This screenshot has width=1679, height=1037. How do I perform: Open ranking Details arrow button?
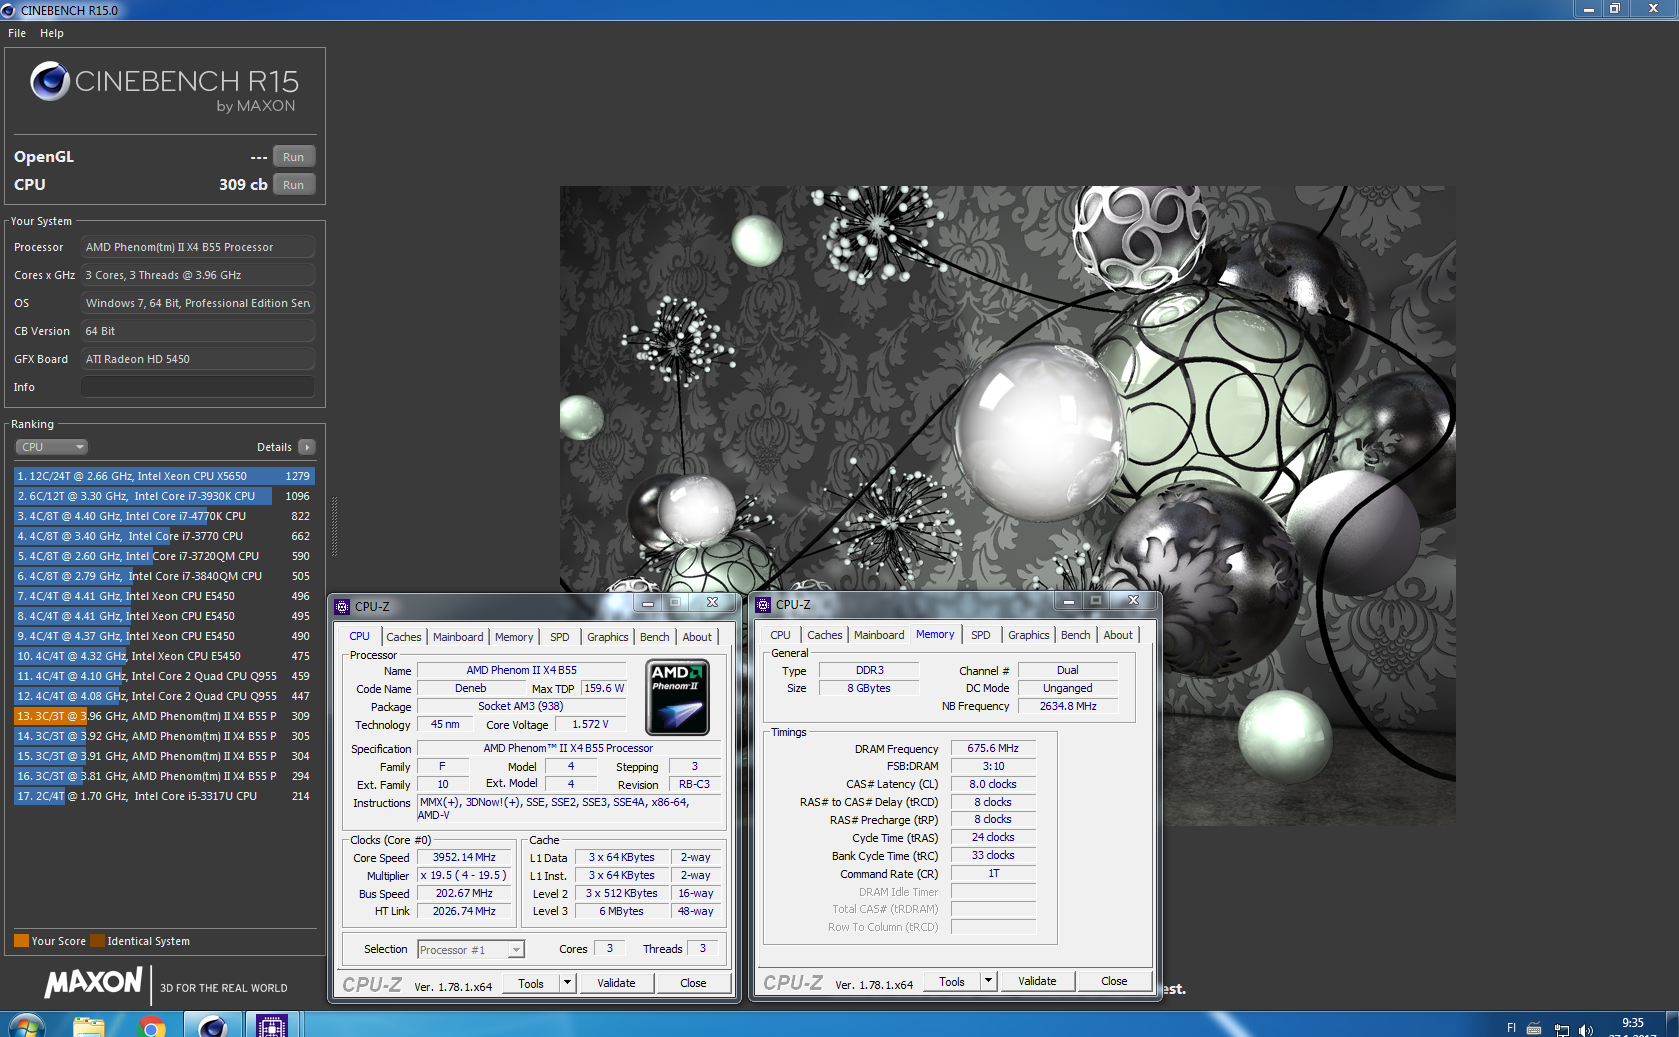(307, 447)
